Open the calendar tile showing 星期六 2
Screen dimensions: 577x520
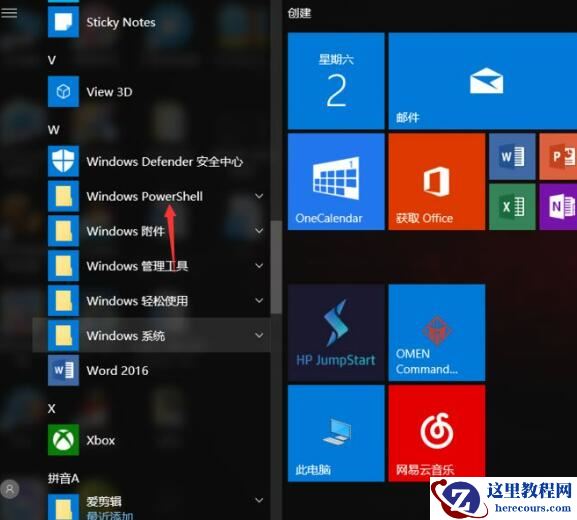pos(336,81)
